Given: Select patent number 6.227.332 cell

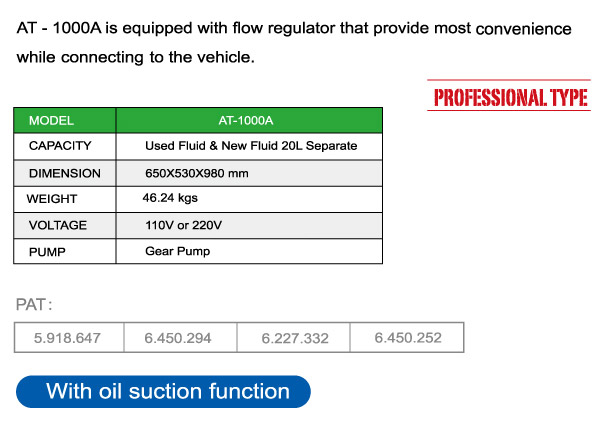Looking at the screenshot, I should point(293,338).
